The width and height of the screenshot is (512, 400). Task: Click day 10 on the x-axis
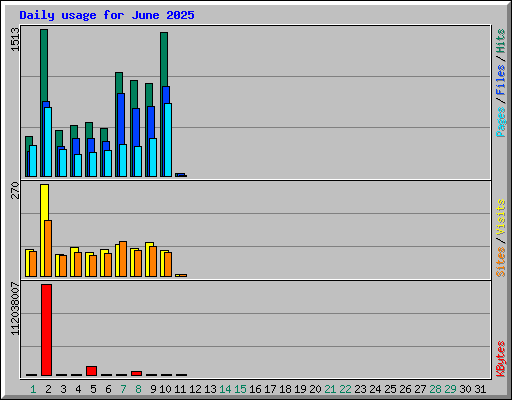coord(165,389)
